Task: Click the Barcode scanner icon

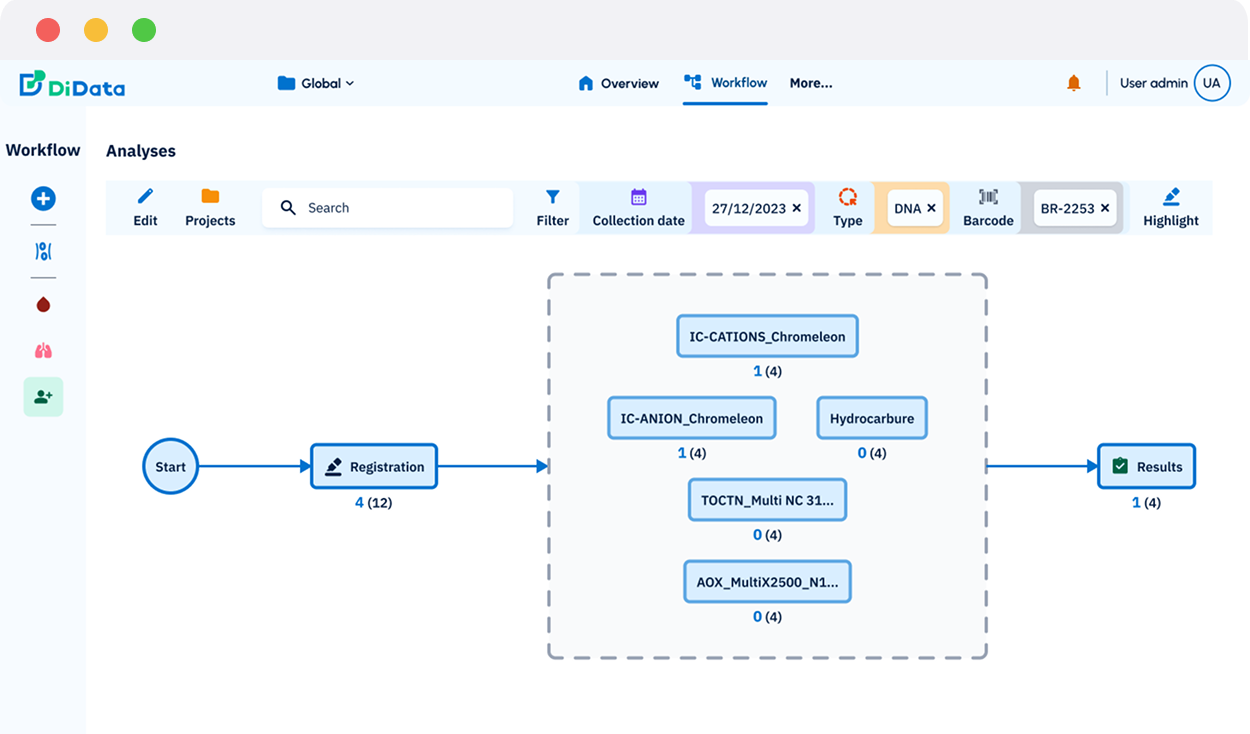Action: (x=986, y=207)
